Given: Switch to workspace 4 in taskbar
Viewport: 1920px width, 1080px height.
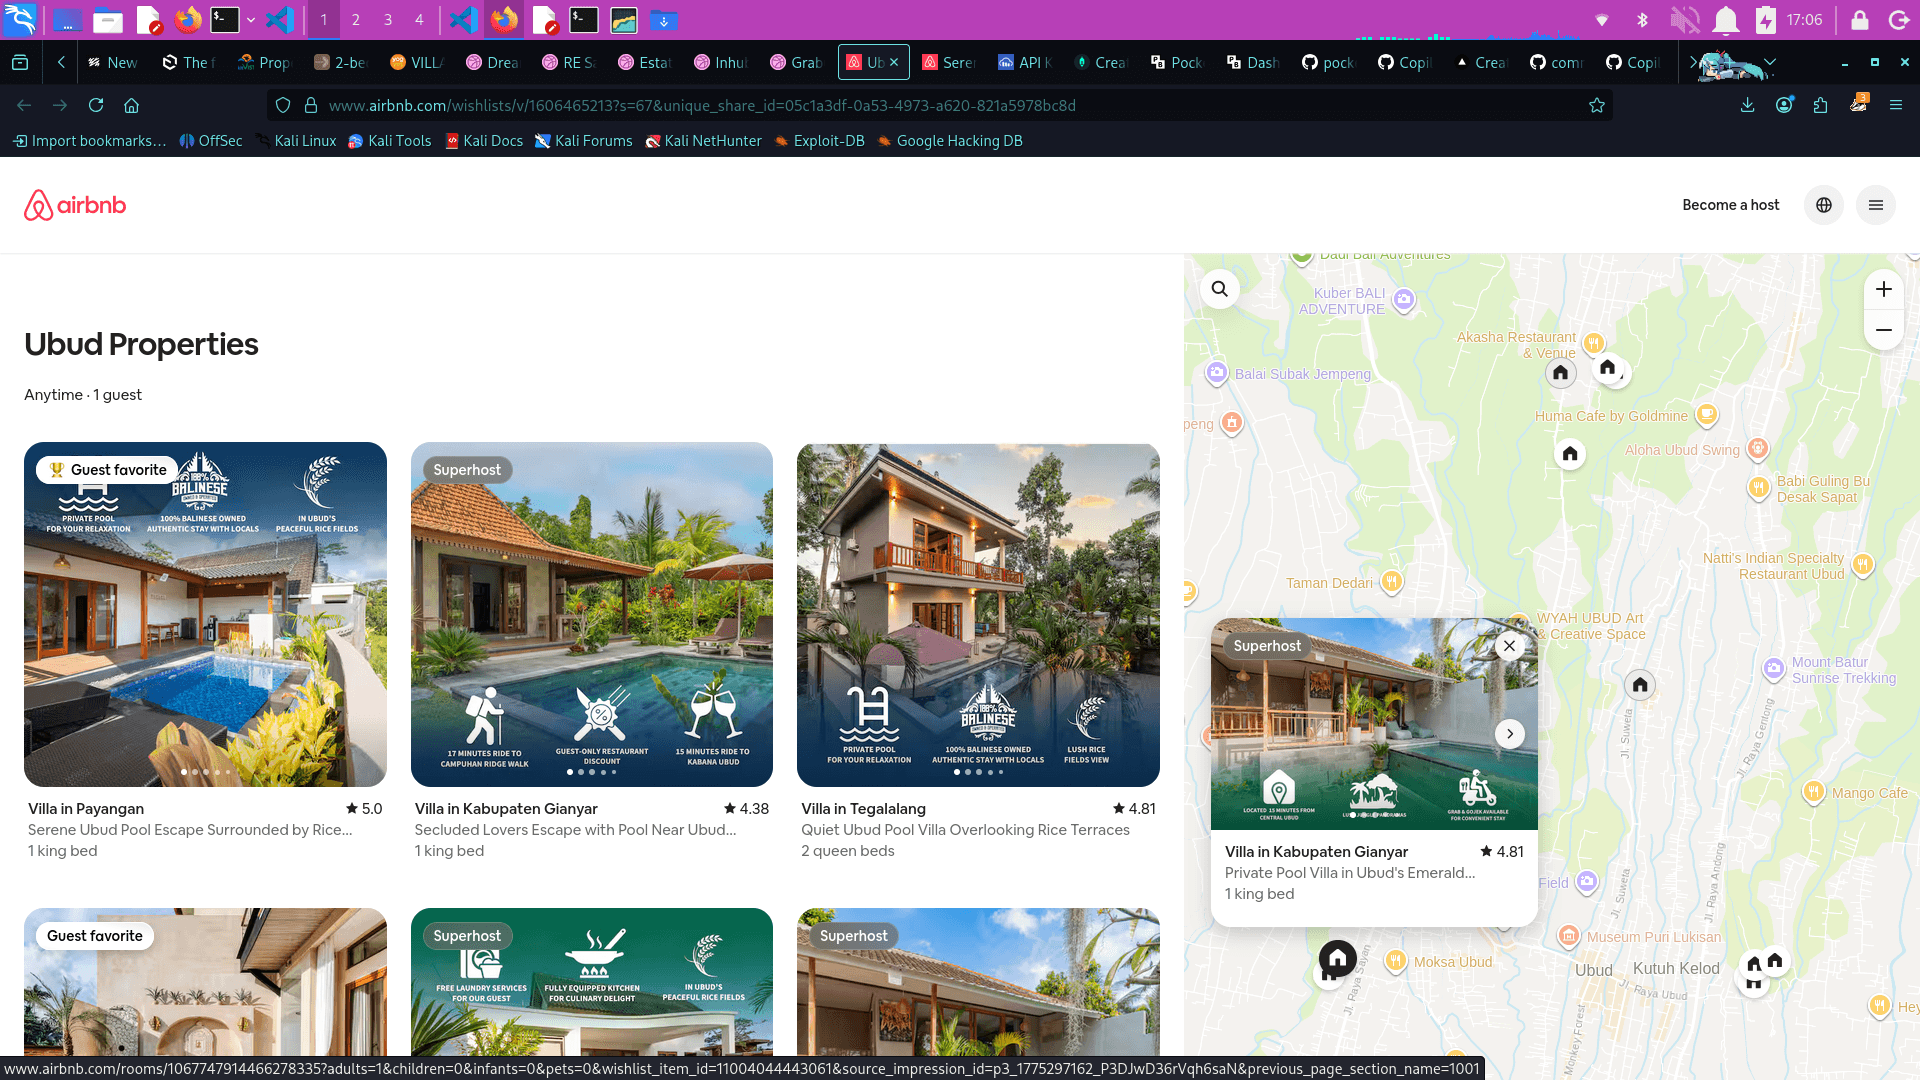Looking at the screenshot, I should point(419,19).
